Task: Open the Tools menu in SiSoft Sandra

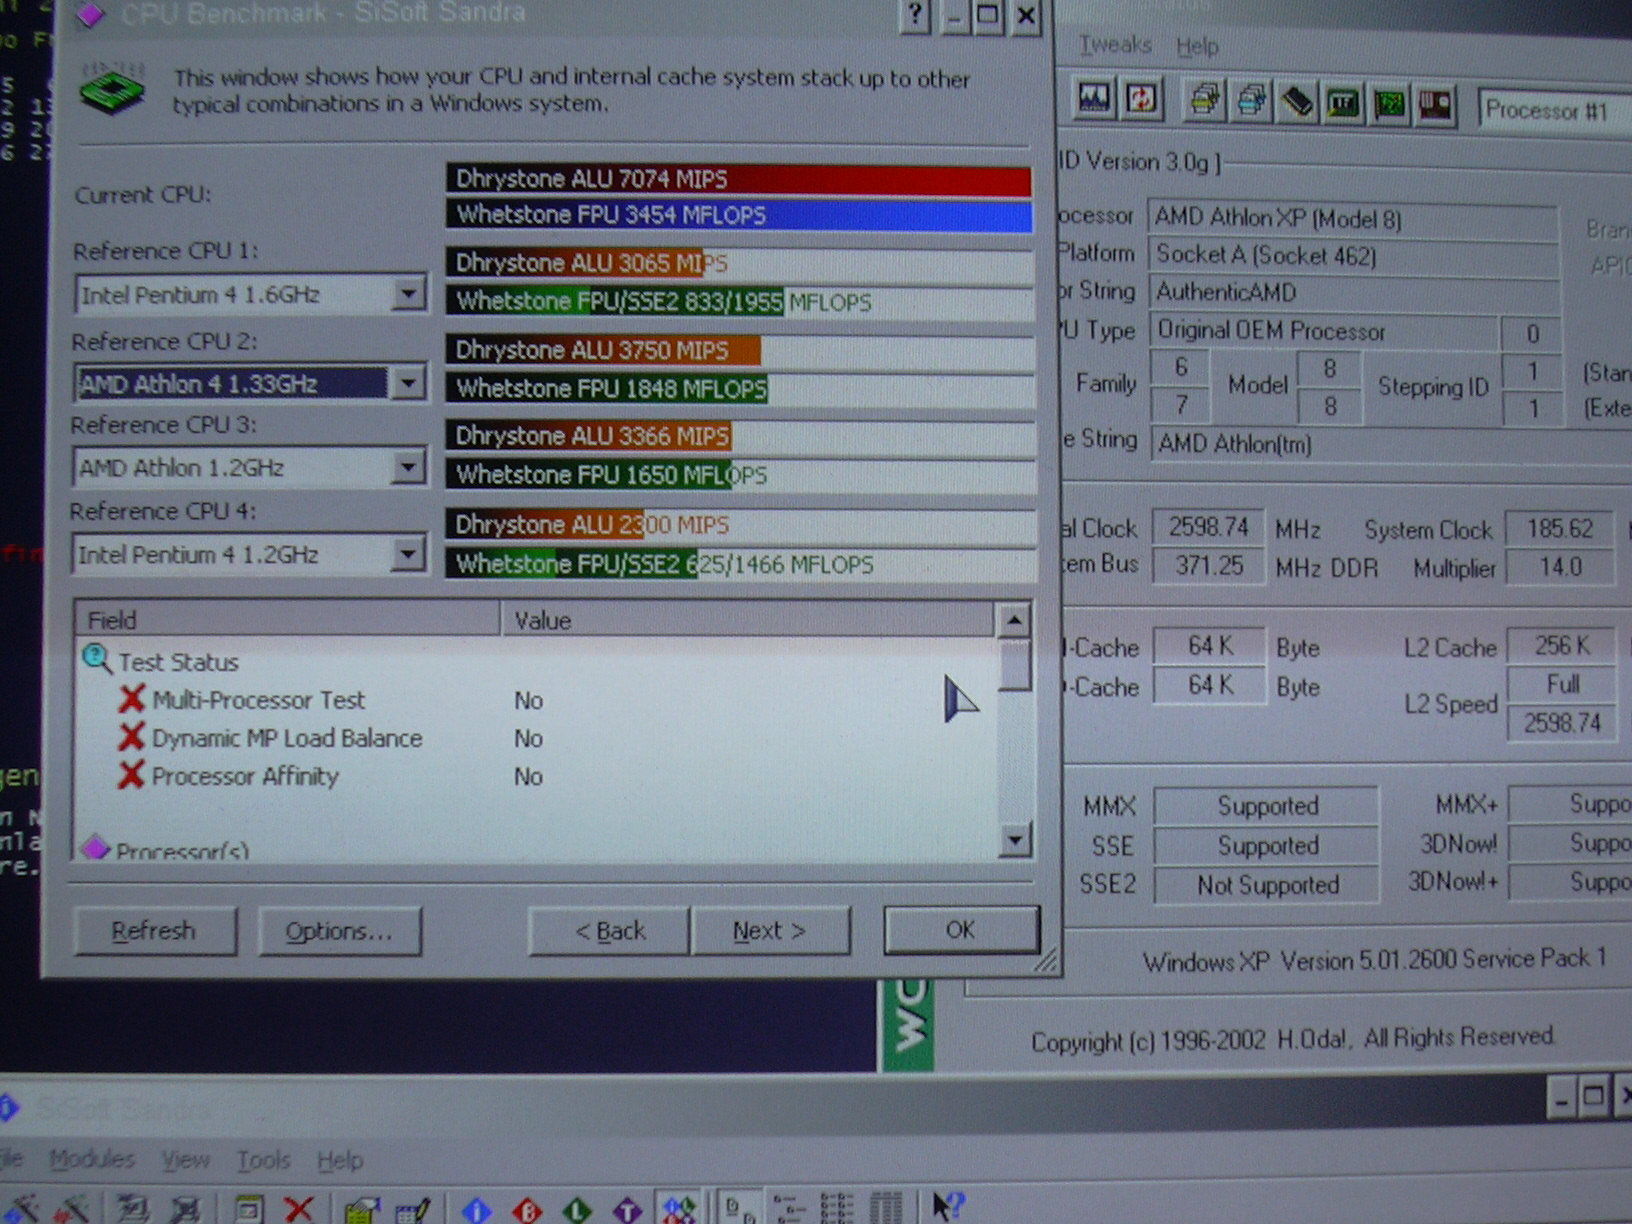Action: [x=263, y=1160]
